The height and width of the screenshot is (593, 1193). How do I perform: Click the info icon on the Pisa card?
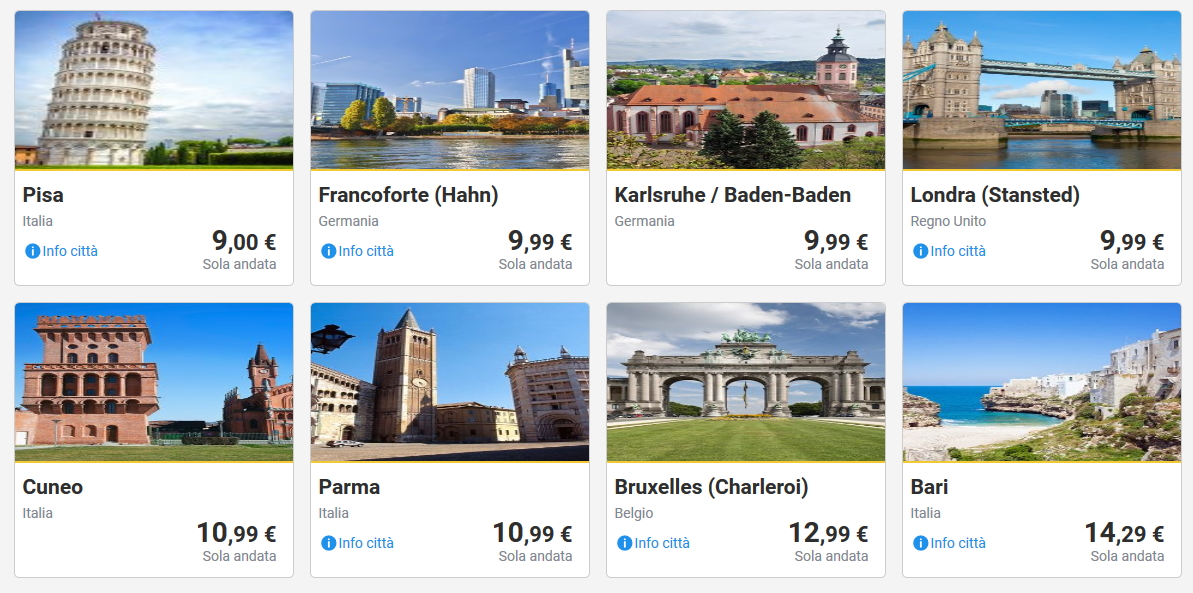tap(33, 251)
